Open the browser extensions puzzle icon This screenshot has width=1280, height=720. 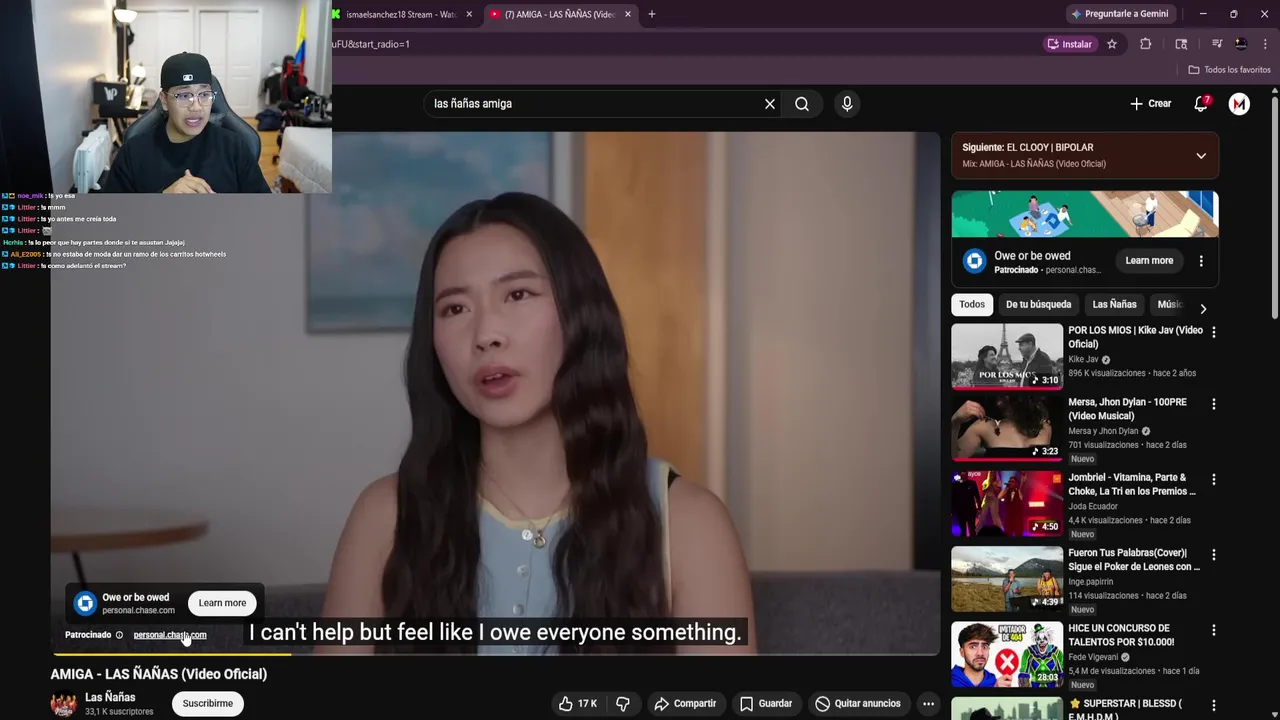pyautogui.click(x=1146, y=44)
